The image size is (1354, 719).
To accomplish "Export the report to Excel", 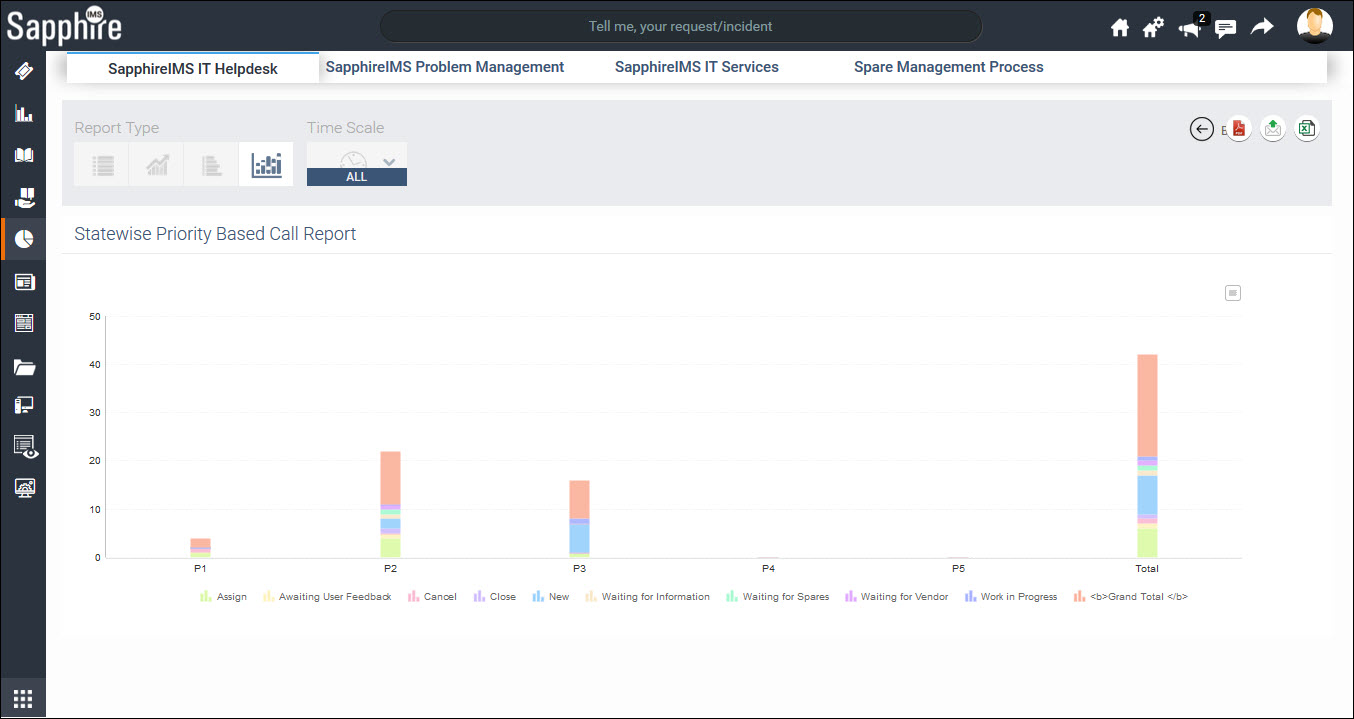I will [1306, 128].
